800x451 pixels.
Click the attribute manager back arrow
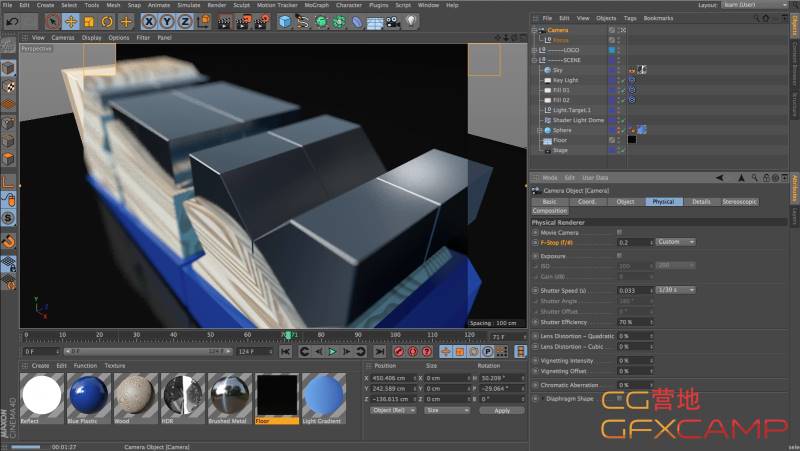coord(719,178)
